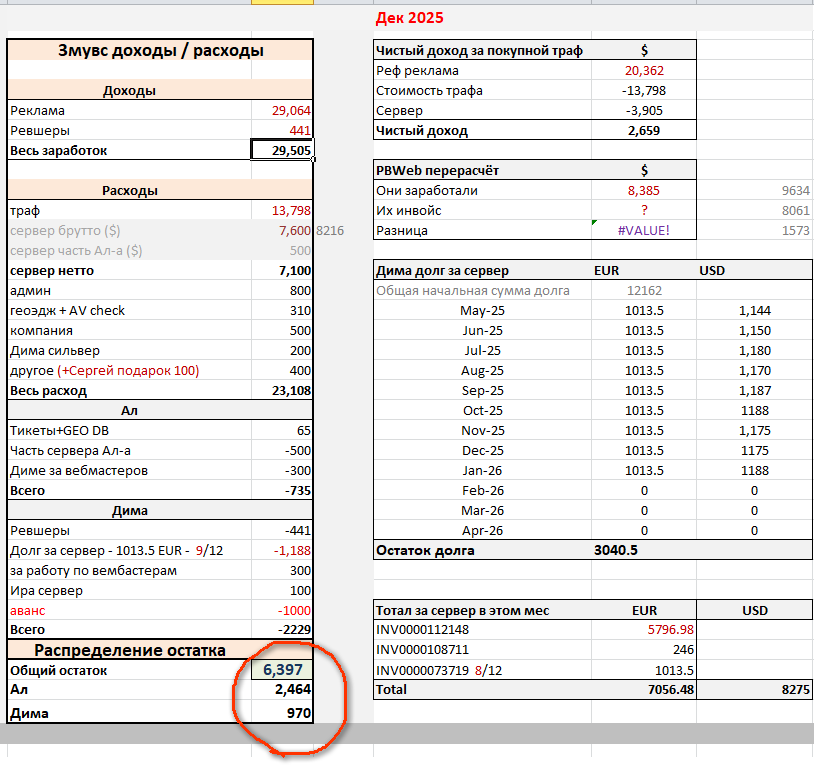The width and height of the screenshot is (814, 769).
Task: Select the Общий остаток value cell 6,397
Action: pos(282,671)
